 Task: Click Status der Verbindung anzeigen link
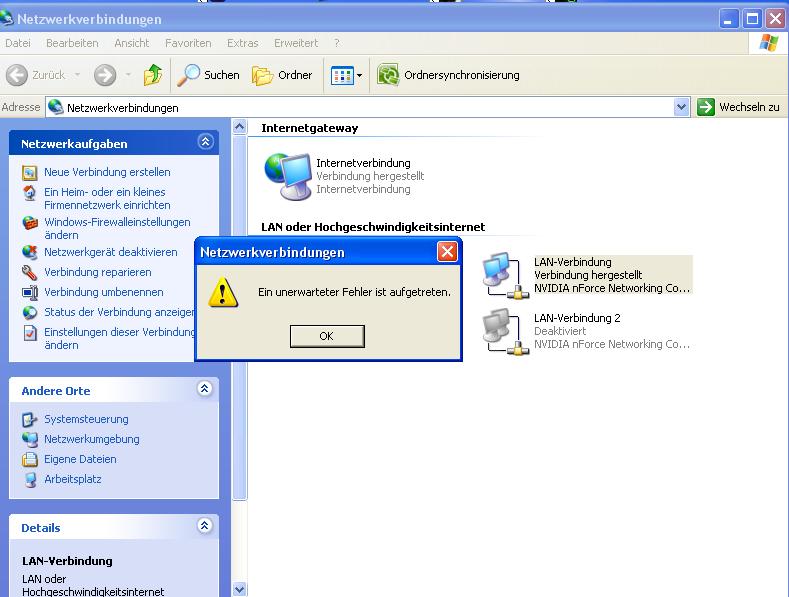point(119,312)
